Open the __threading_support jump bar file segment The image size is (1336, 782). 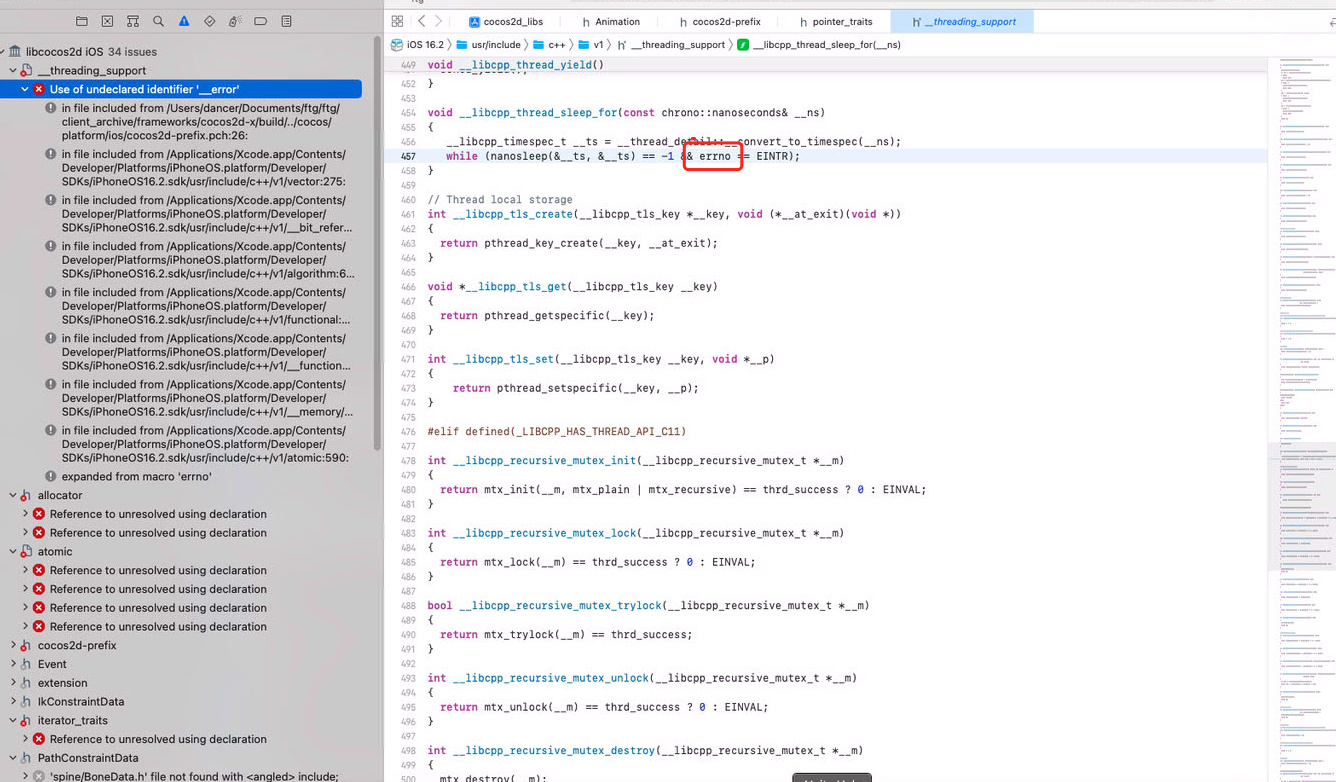(672, 45)
